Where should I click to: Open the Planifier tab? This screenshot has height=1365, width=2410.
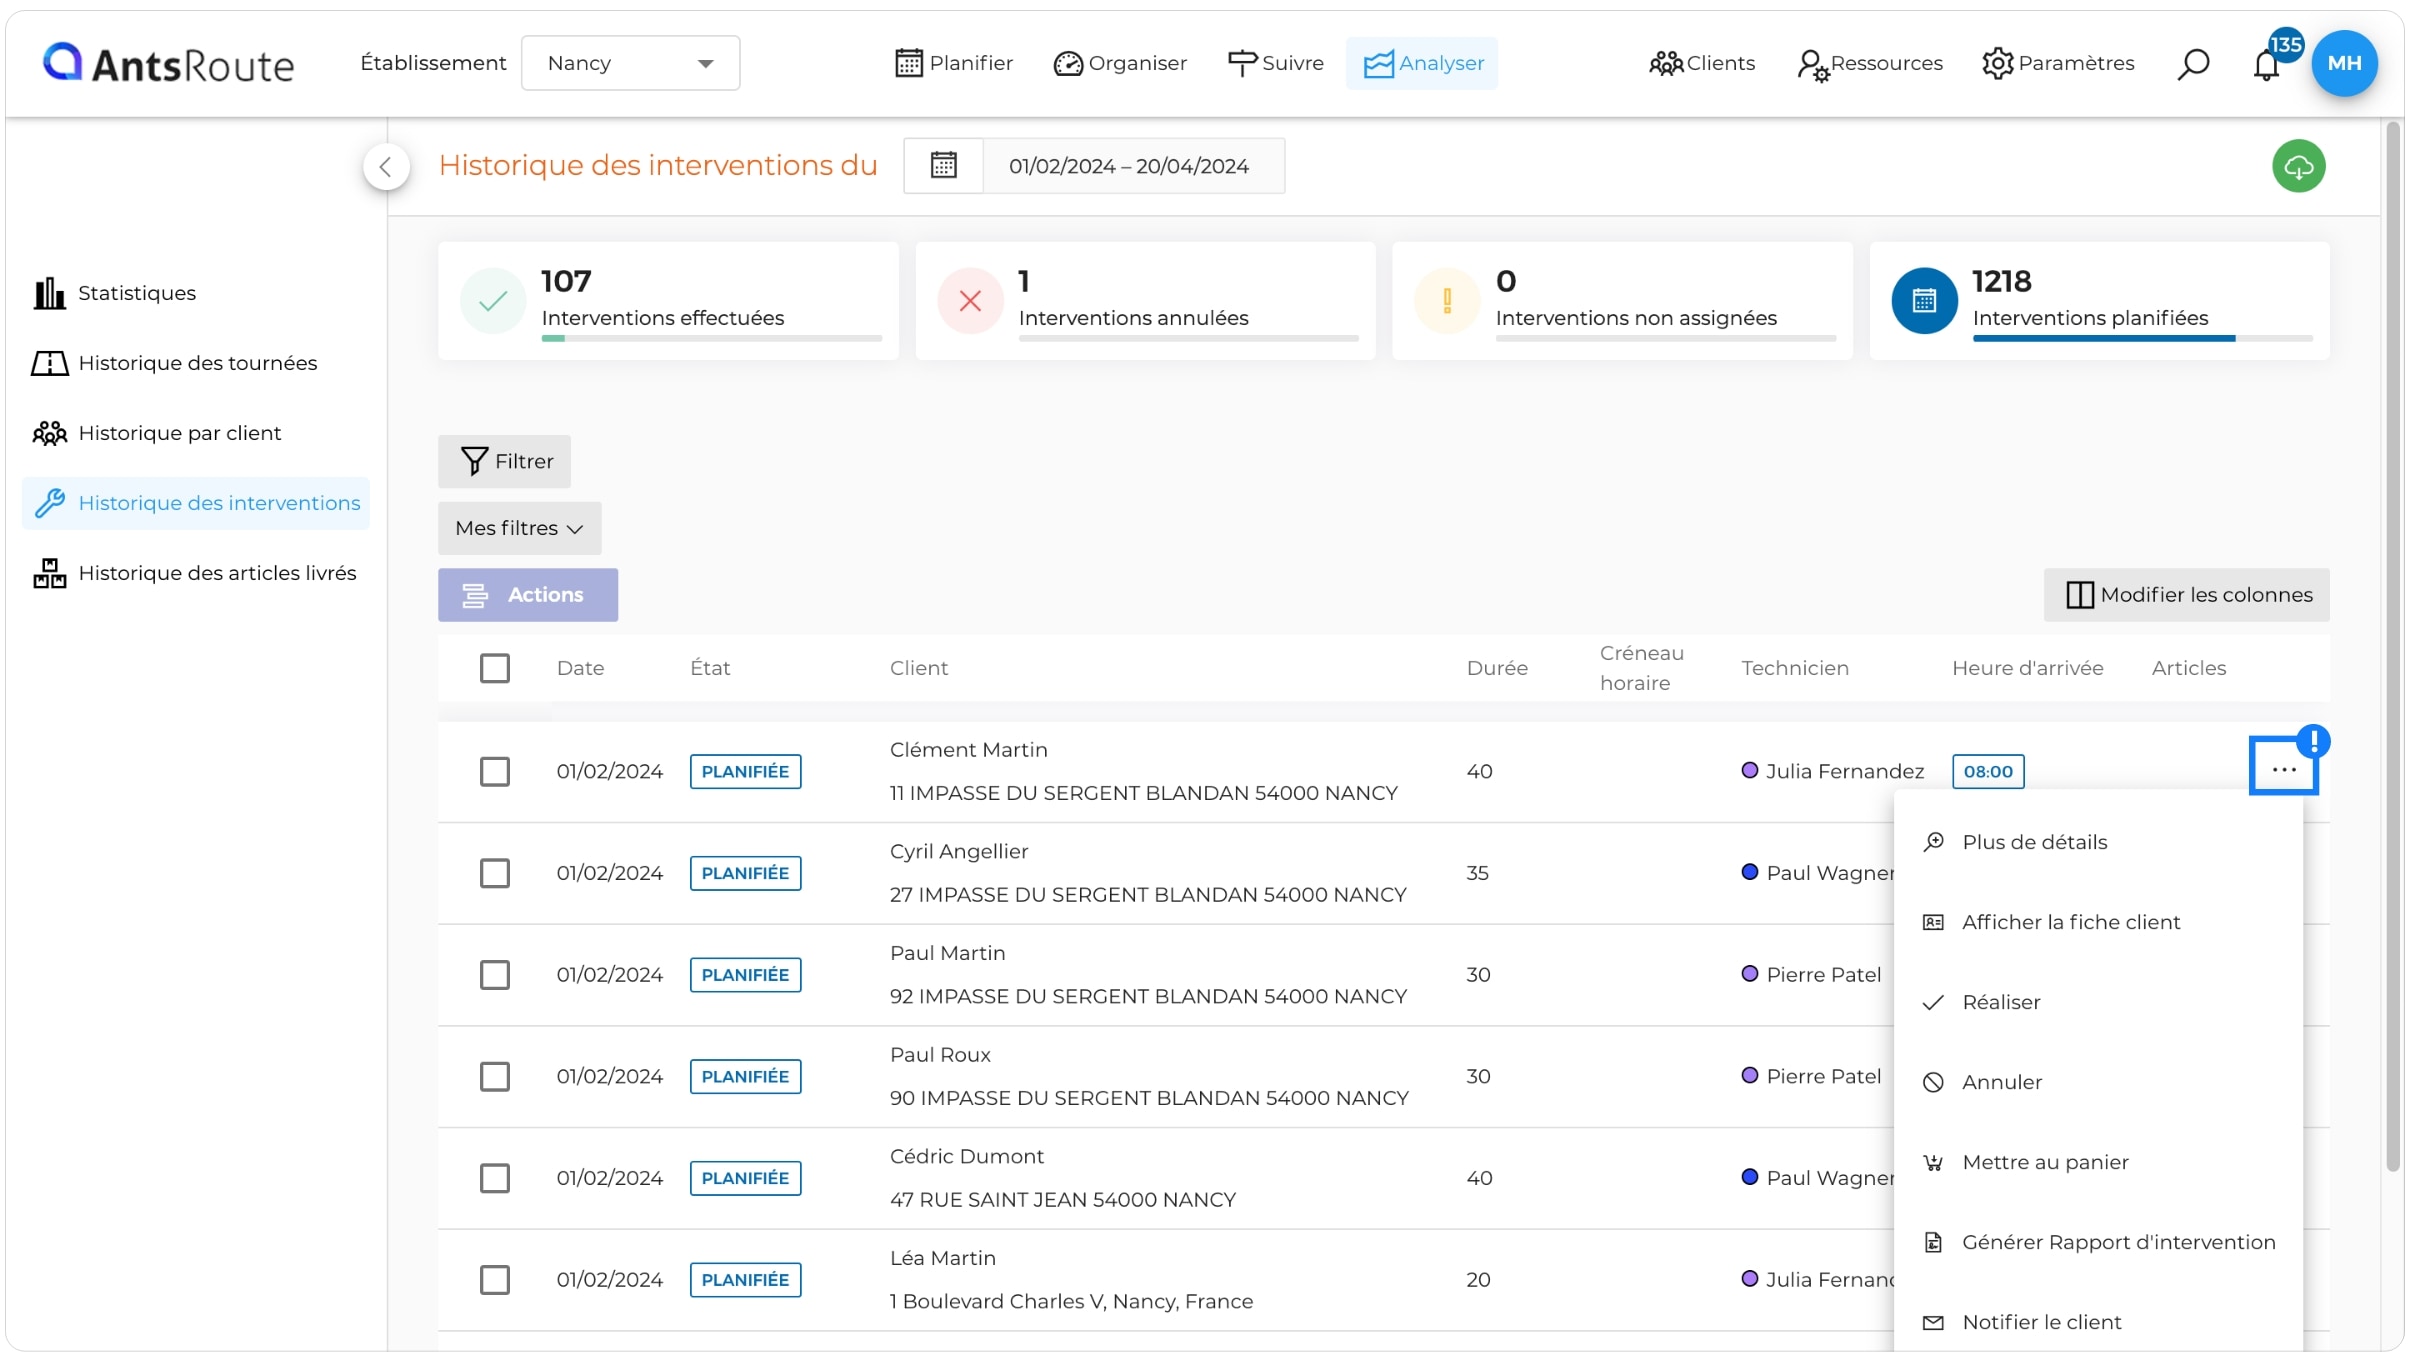coord(953,63)
